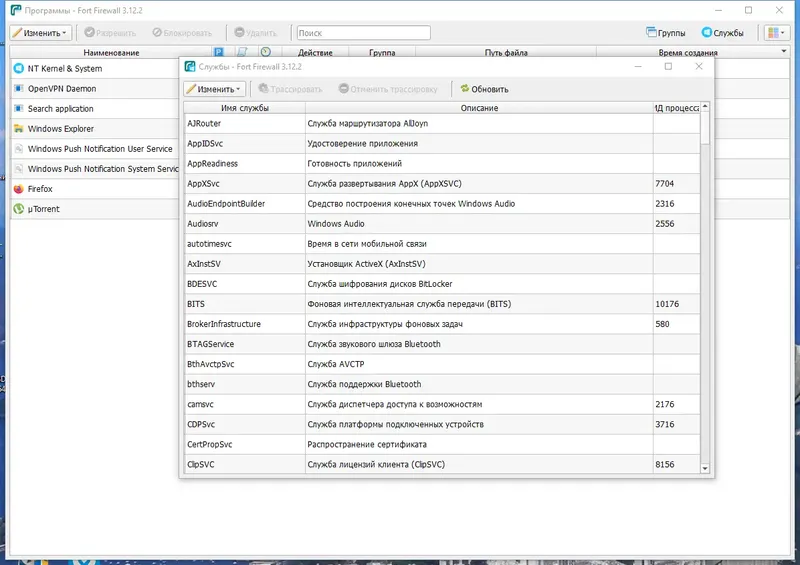Screen dimensions: 800x565
Task: Click the clock column header icon
Action: click(265, 52)
